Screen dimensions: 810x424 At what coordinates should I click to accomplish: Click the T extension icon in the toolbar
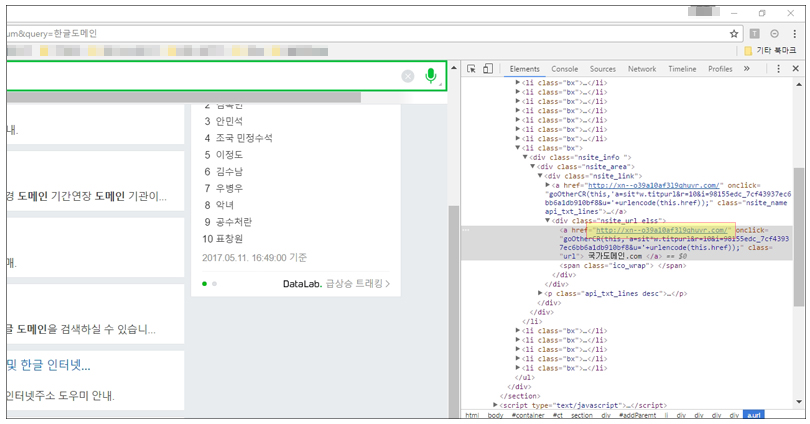[x=755, y=34]
